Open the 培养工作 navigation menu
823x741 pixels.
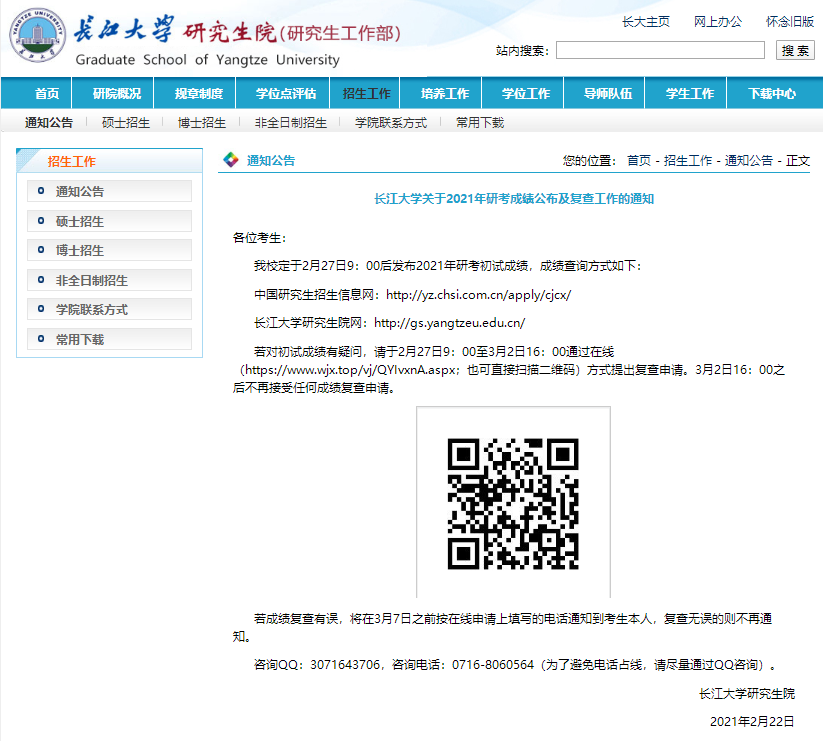pos(445,94)
